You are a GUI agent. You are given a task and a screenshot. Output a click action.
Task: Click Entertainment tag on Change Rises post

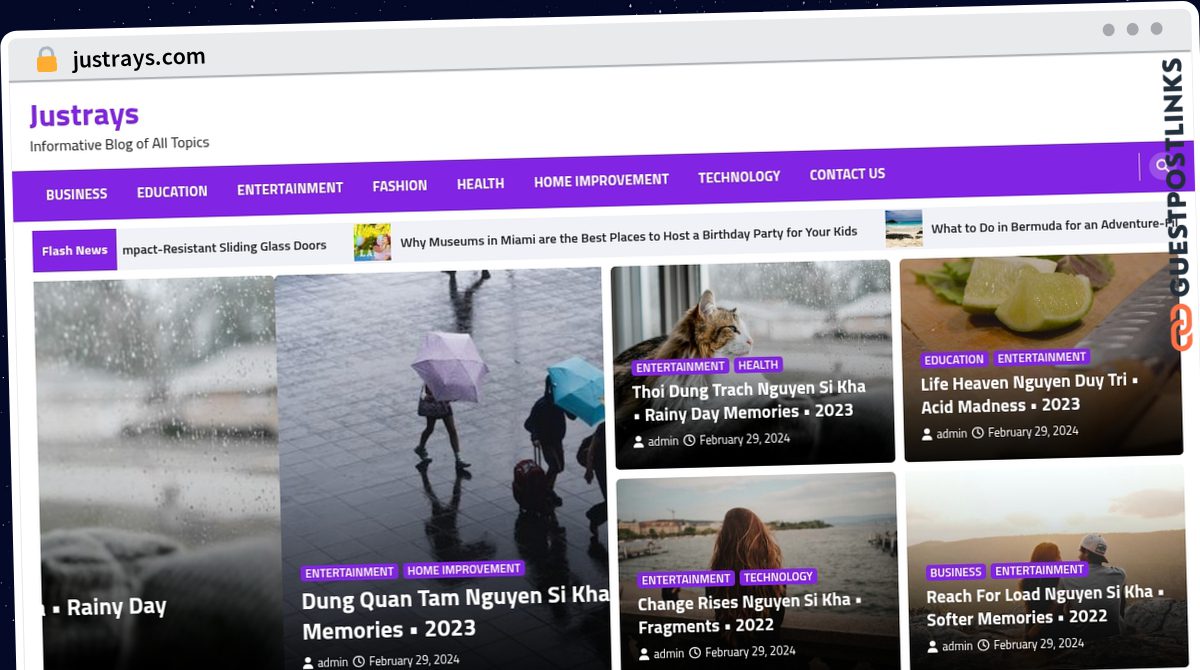pyautogui.click(x=686, y=579)
